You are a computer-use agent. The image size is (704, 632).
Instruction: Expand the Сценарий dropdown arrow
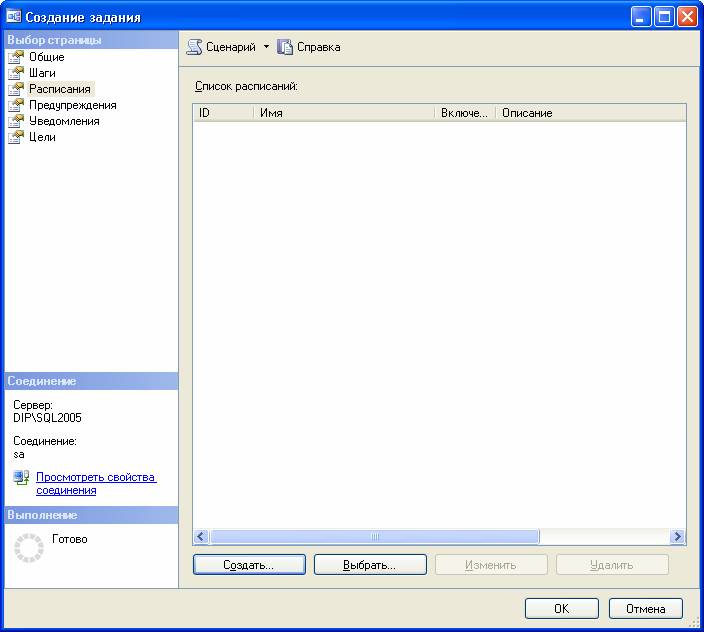(266, 47)
